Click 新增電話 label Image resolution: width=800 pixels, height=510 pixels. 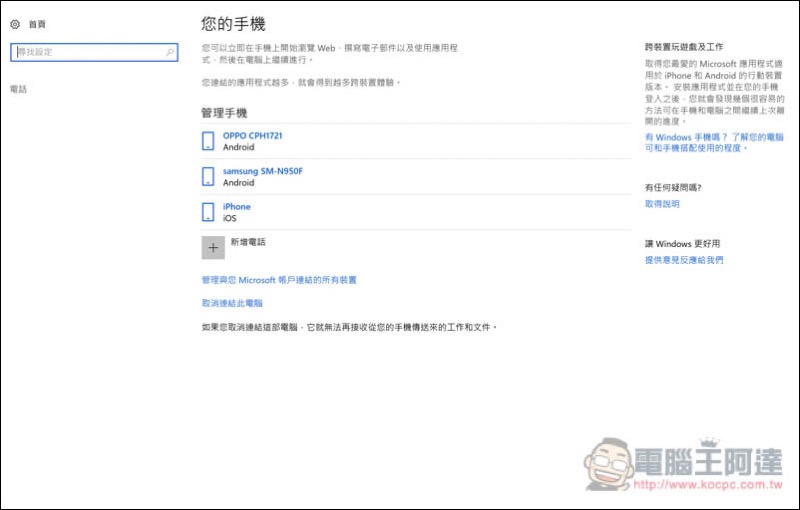point(248,242)
